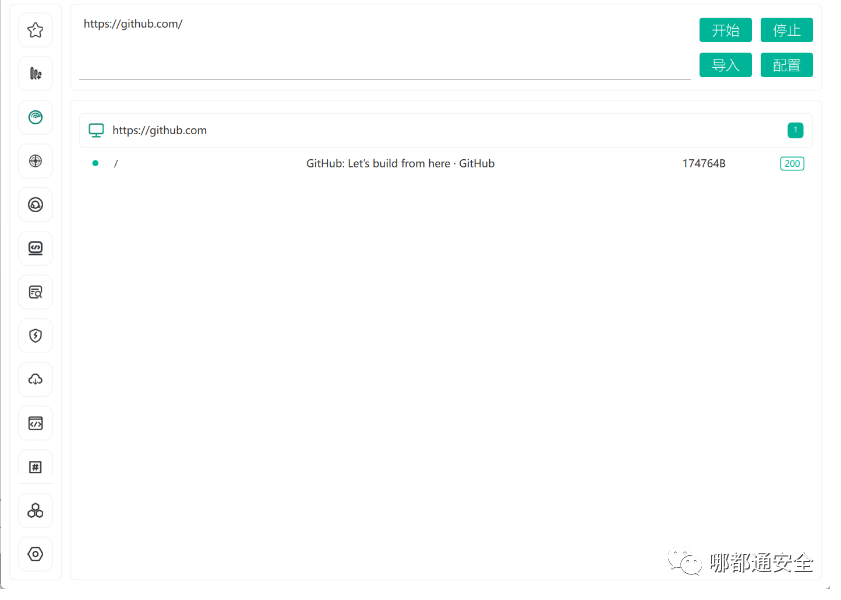Open the headset icon in sidebar
This screenshot has height=600, width=841.
[35, 205]
